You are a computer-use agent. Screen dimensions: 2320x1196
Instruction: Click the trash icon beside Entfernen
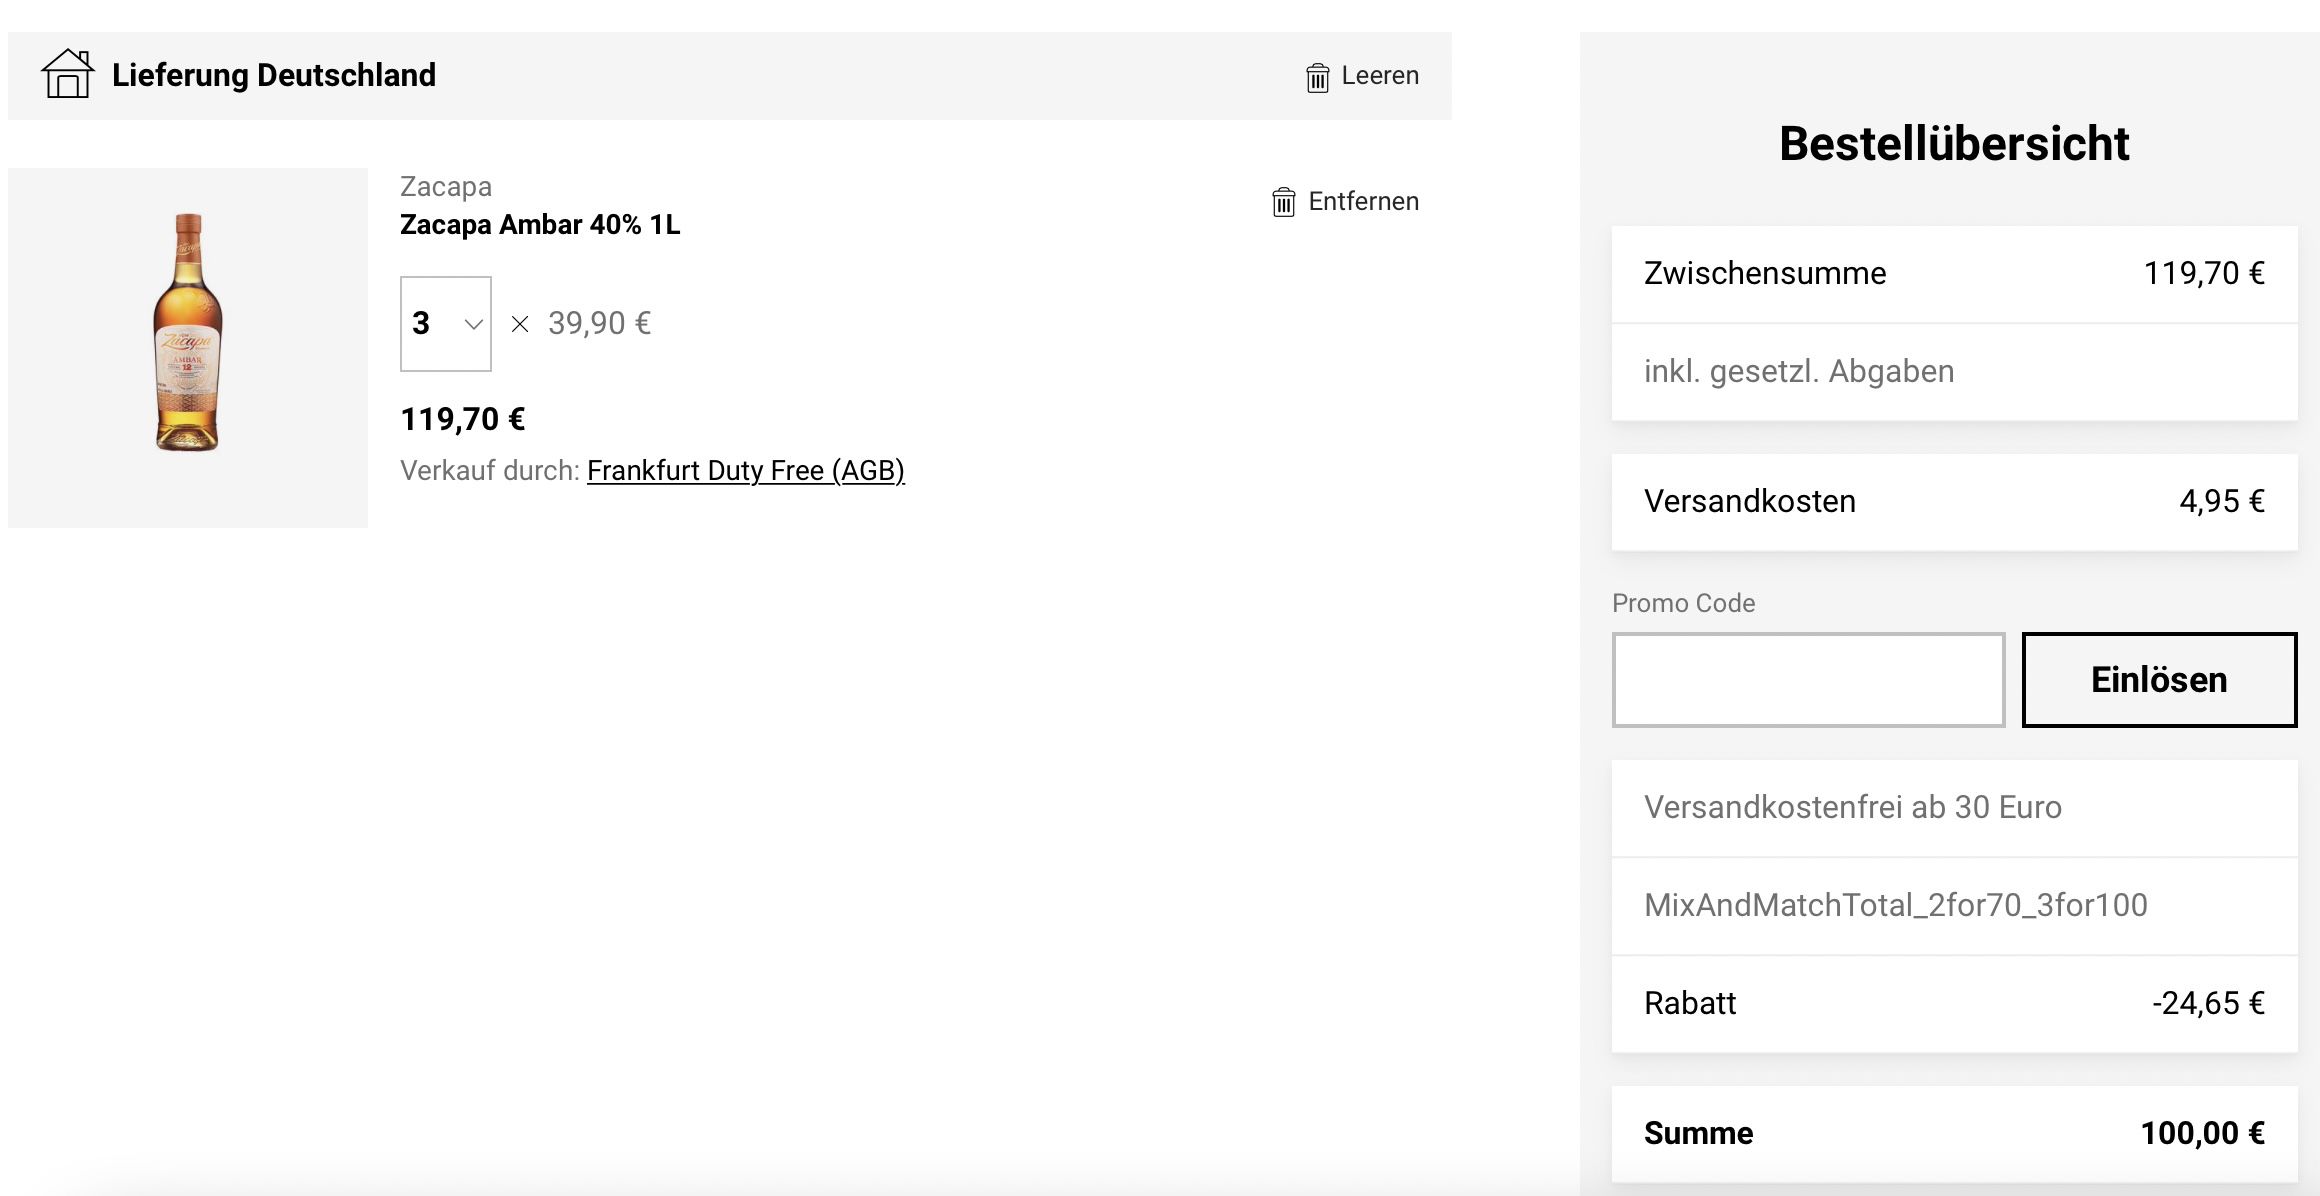coord(1283,202)
